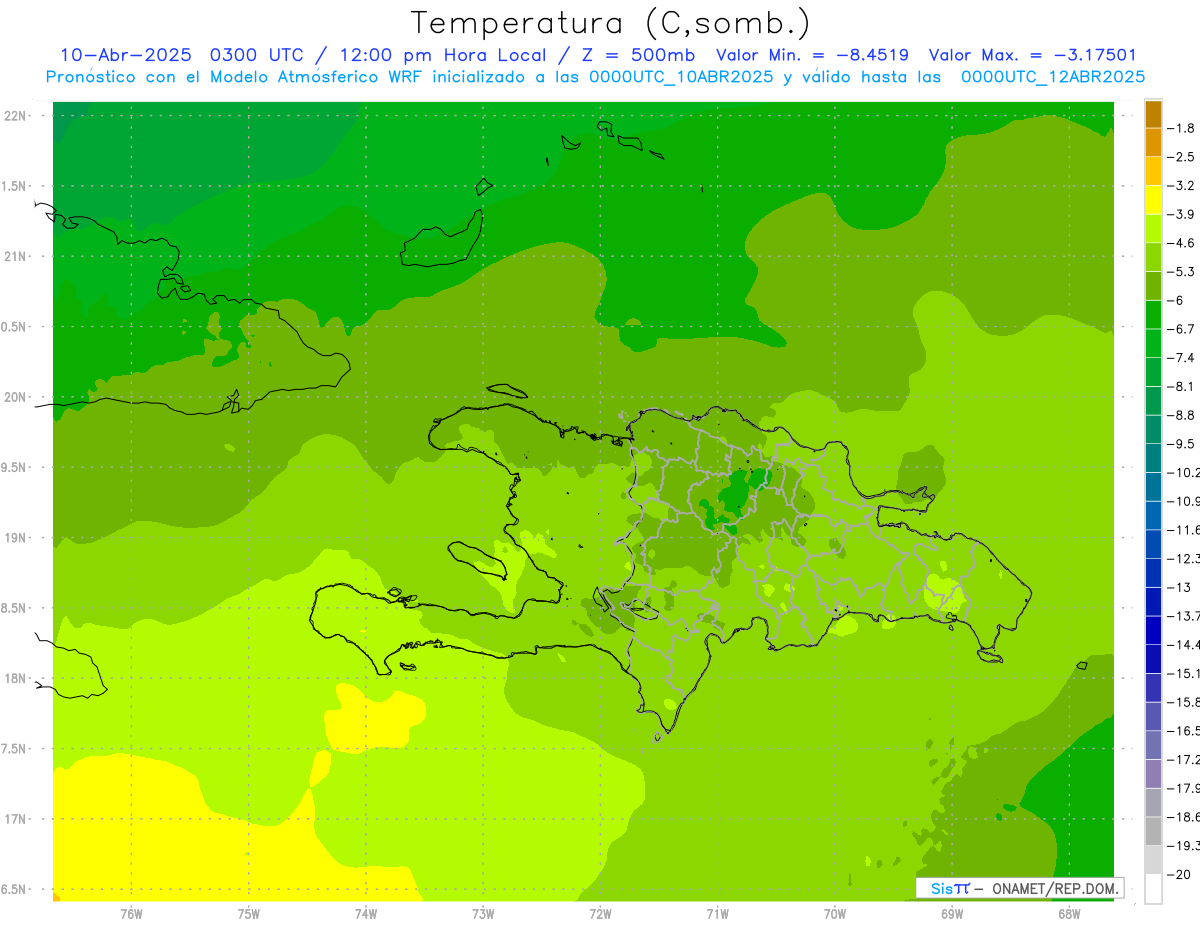Click the '71W' longitude label
This screenshot has width=1200, height=927.
(717, 914)
